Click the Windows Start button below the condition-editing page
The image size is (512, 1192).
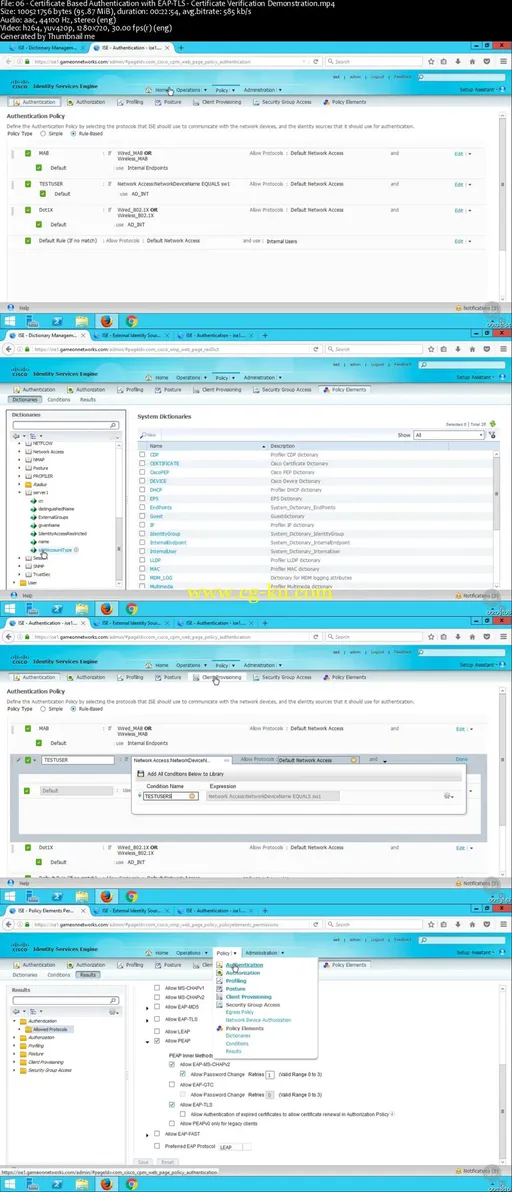tap(11, 896)
